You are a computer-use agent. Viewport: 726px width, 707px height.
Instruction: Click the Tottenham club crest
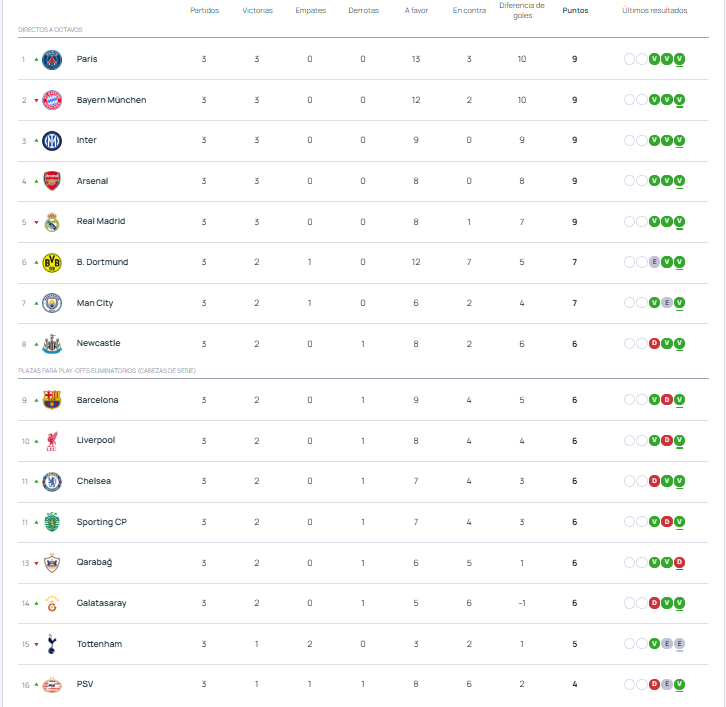coord(52,644)
